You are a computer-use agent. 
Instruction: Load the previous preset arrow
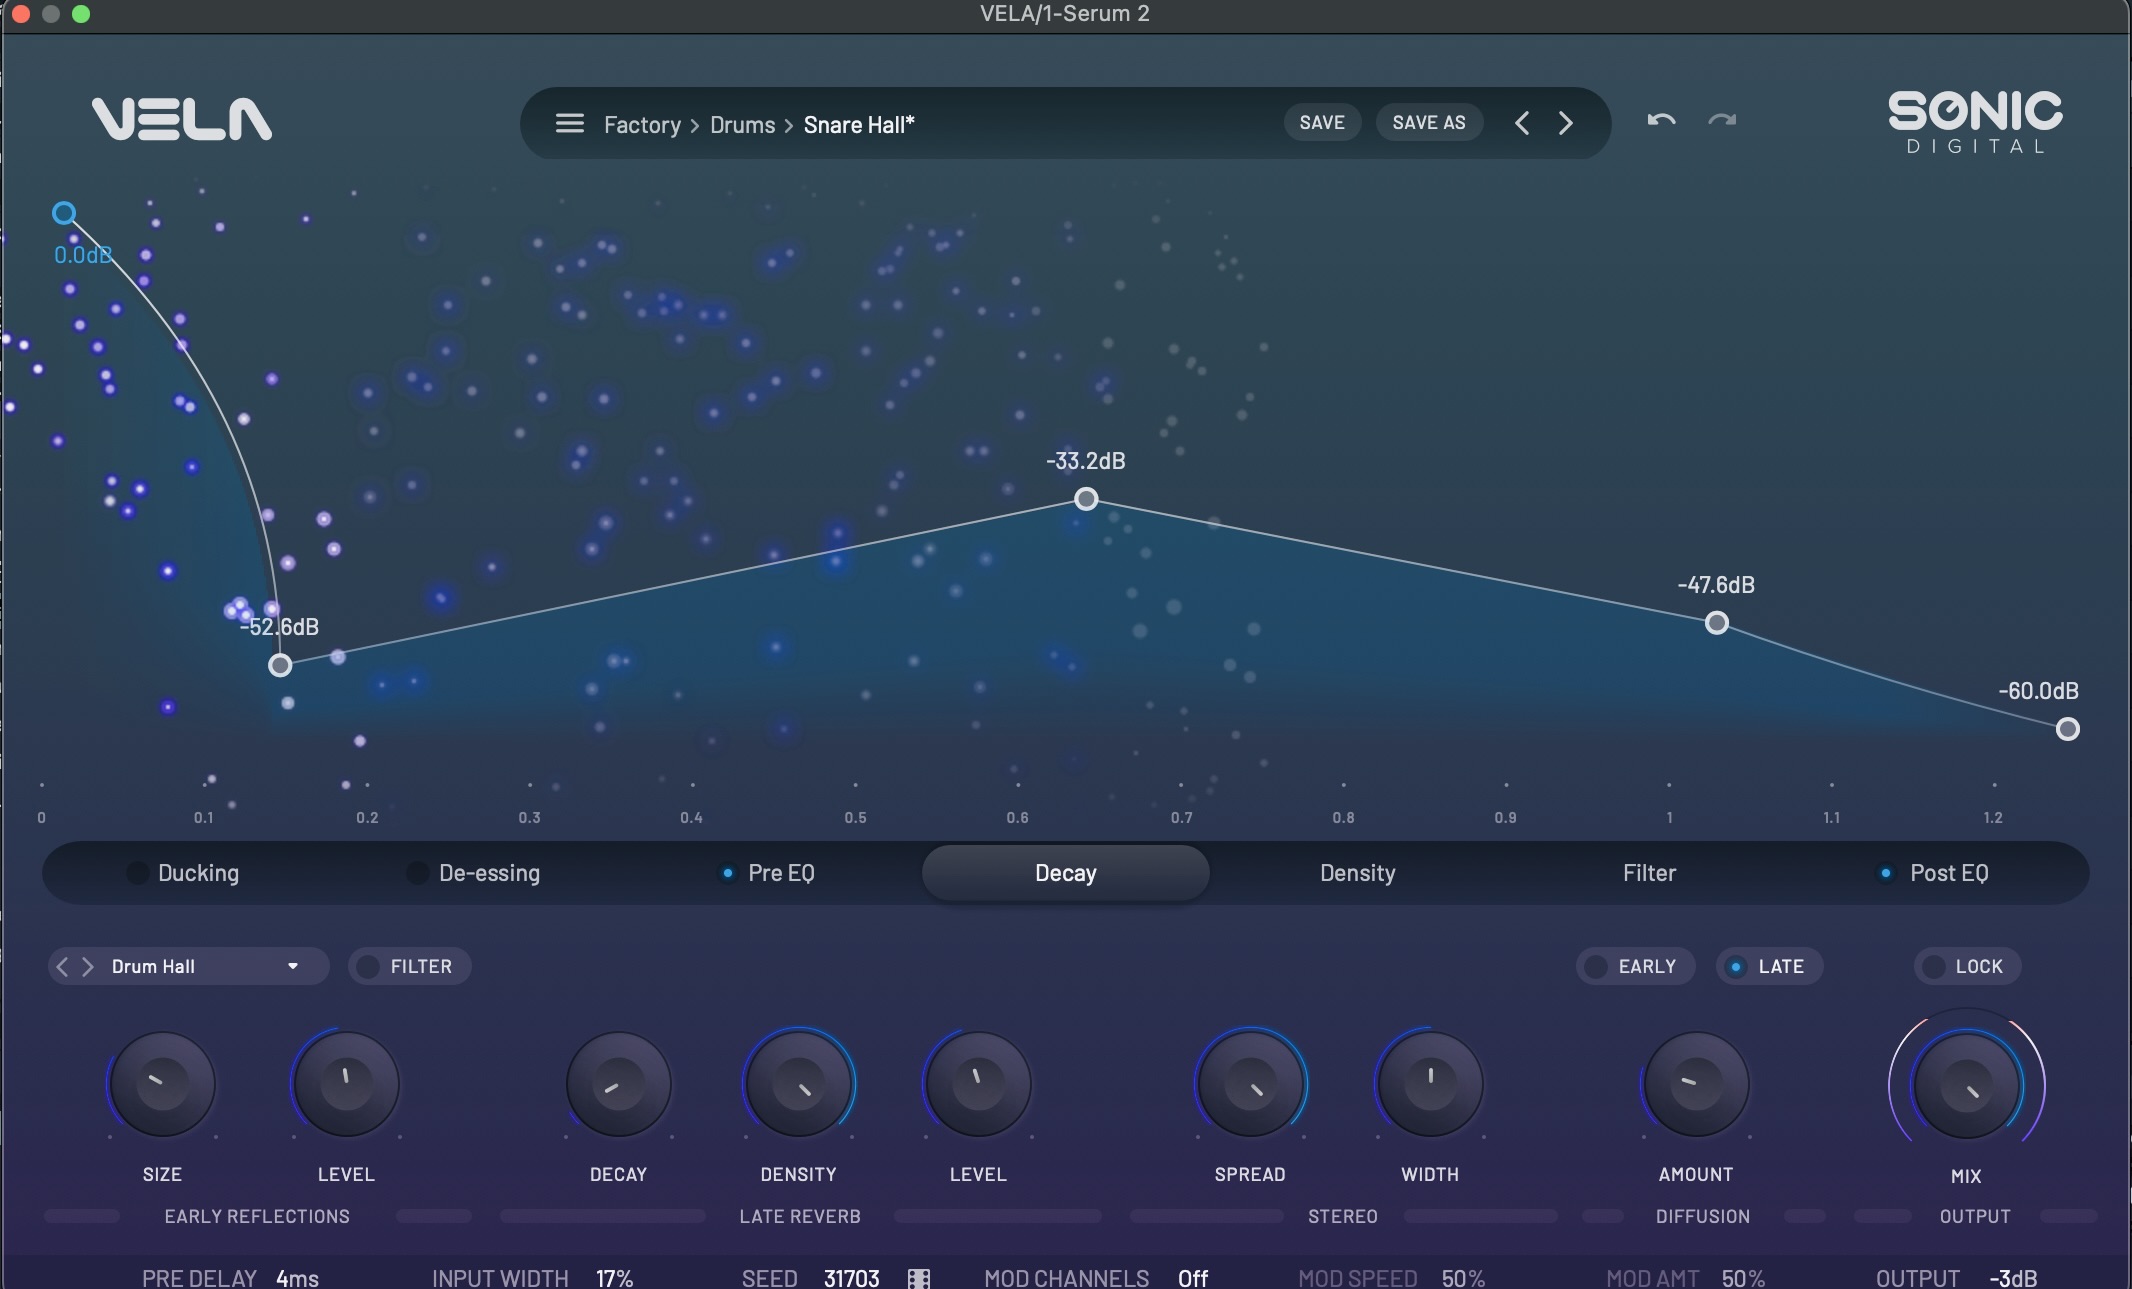click(1522, 123)
